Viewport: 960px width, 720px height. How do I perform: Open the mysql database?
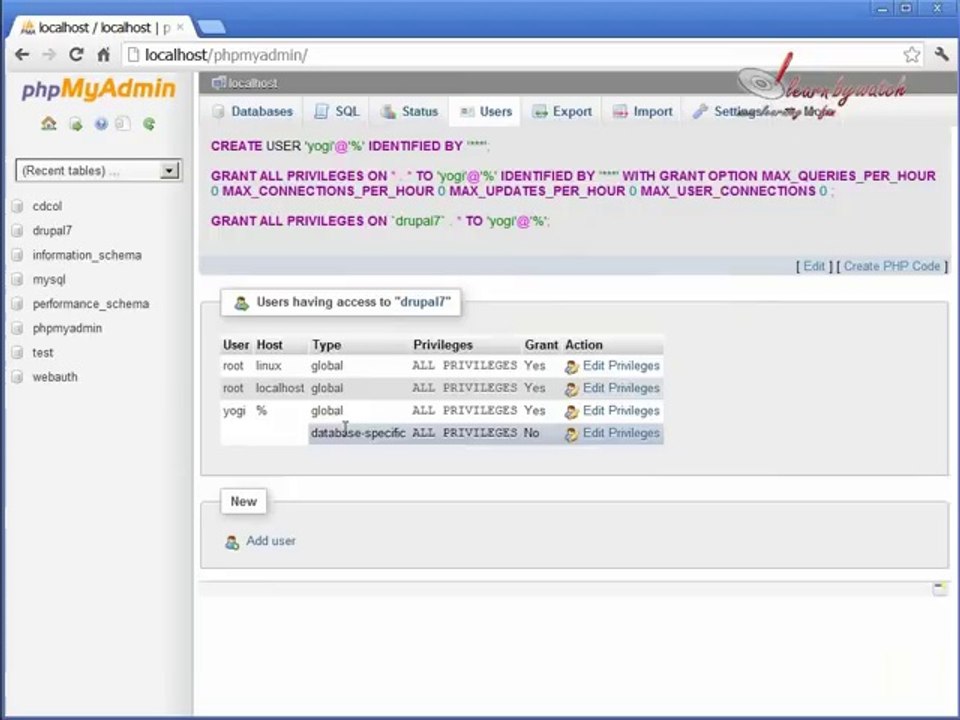click(x=49, y=280)
